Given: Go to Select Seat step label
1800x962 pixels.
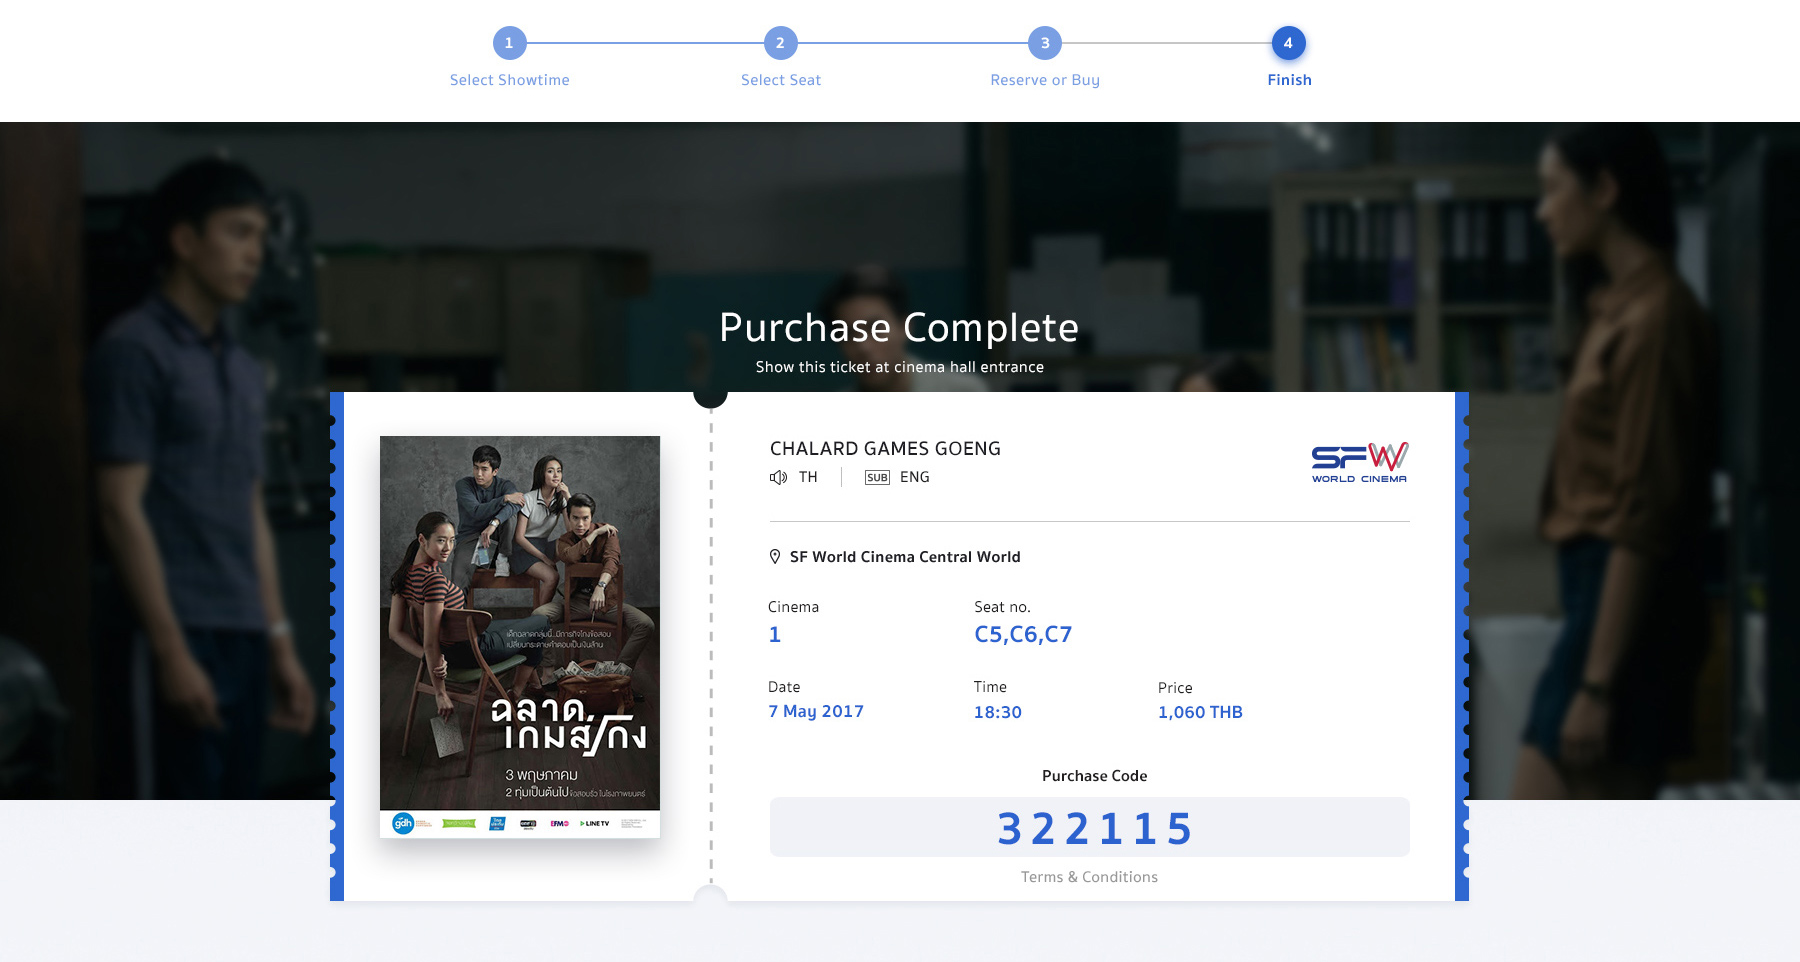Looking at the screenshot, I should click(x=780, y=80).
